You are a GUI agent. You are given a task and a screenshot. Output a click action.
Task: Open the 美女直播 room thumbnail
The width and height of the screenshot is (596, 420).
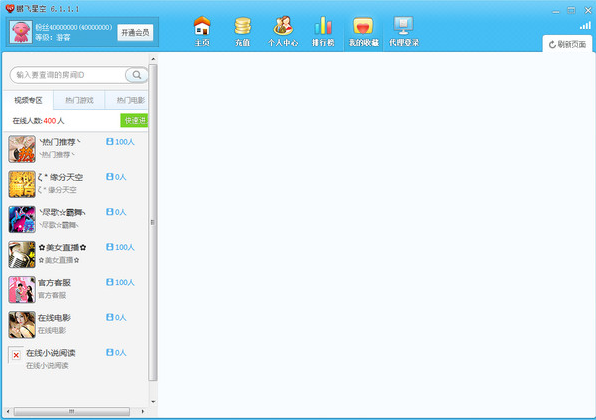point(22,255)
